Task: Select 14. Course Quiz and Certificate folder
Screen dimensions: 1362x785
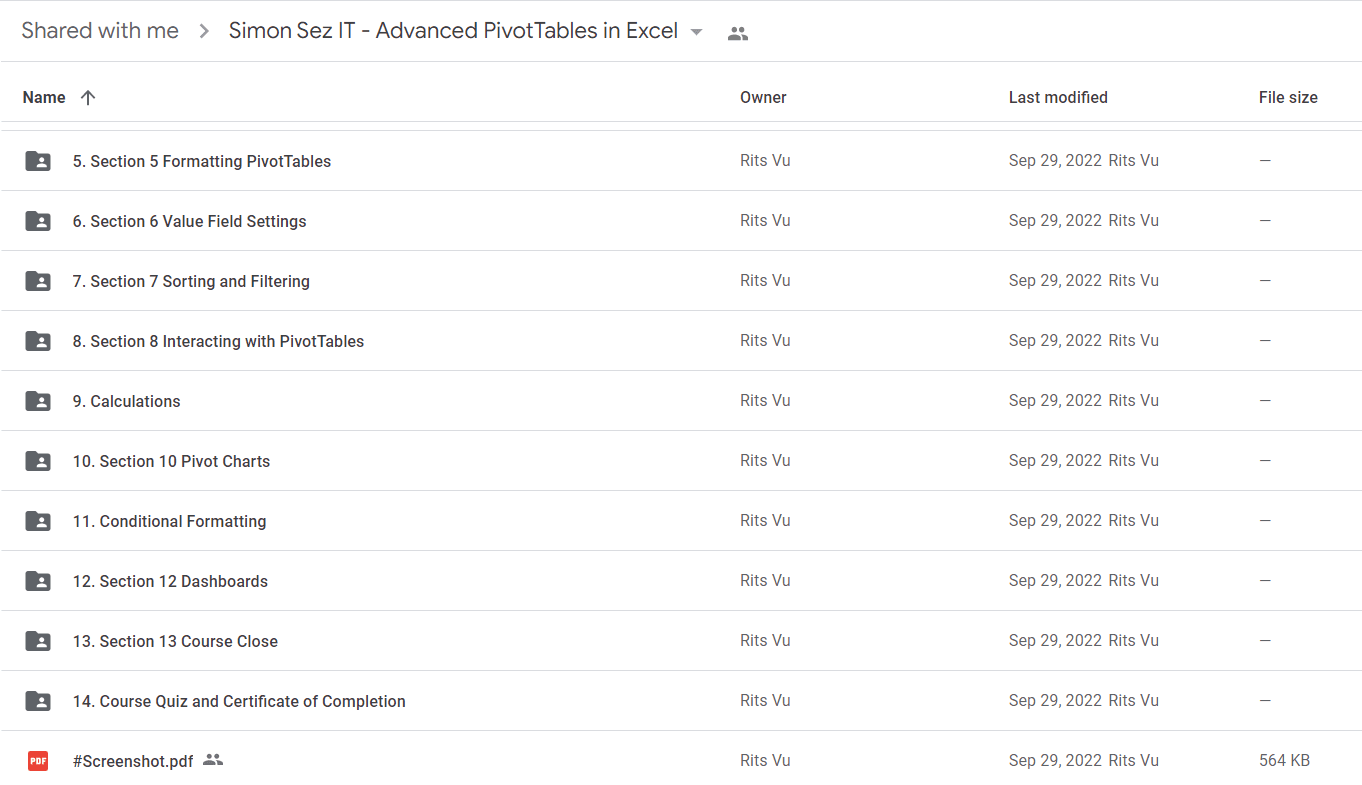Action: click(x=681, y=701)
